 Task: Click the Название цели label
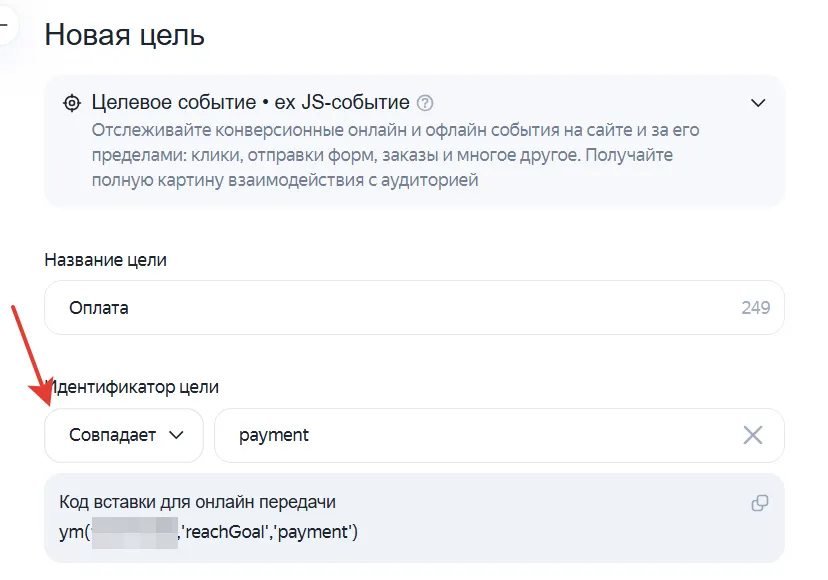tap(106, 260)
